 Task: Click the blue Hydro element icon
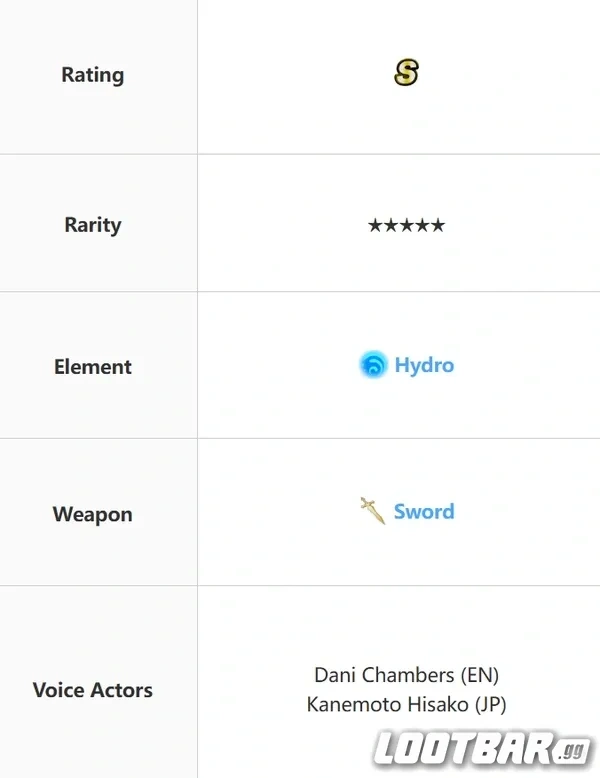[373, 365]
